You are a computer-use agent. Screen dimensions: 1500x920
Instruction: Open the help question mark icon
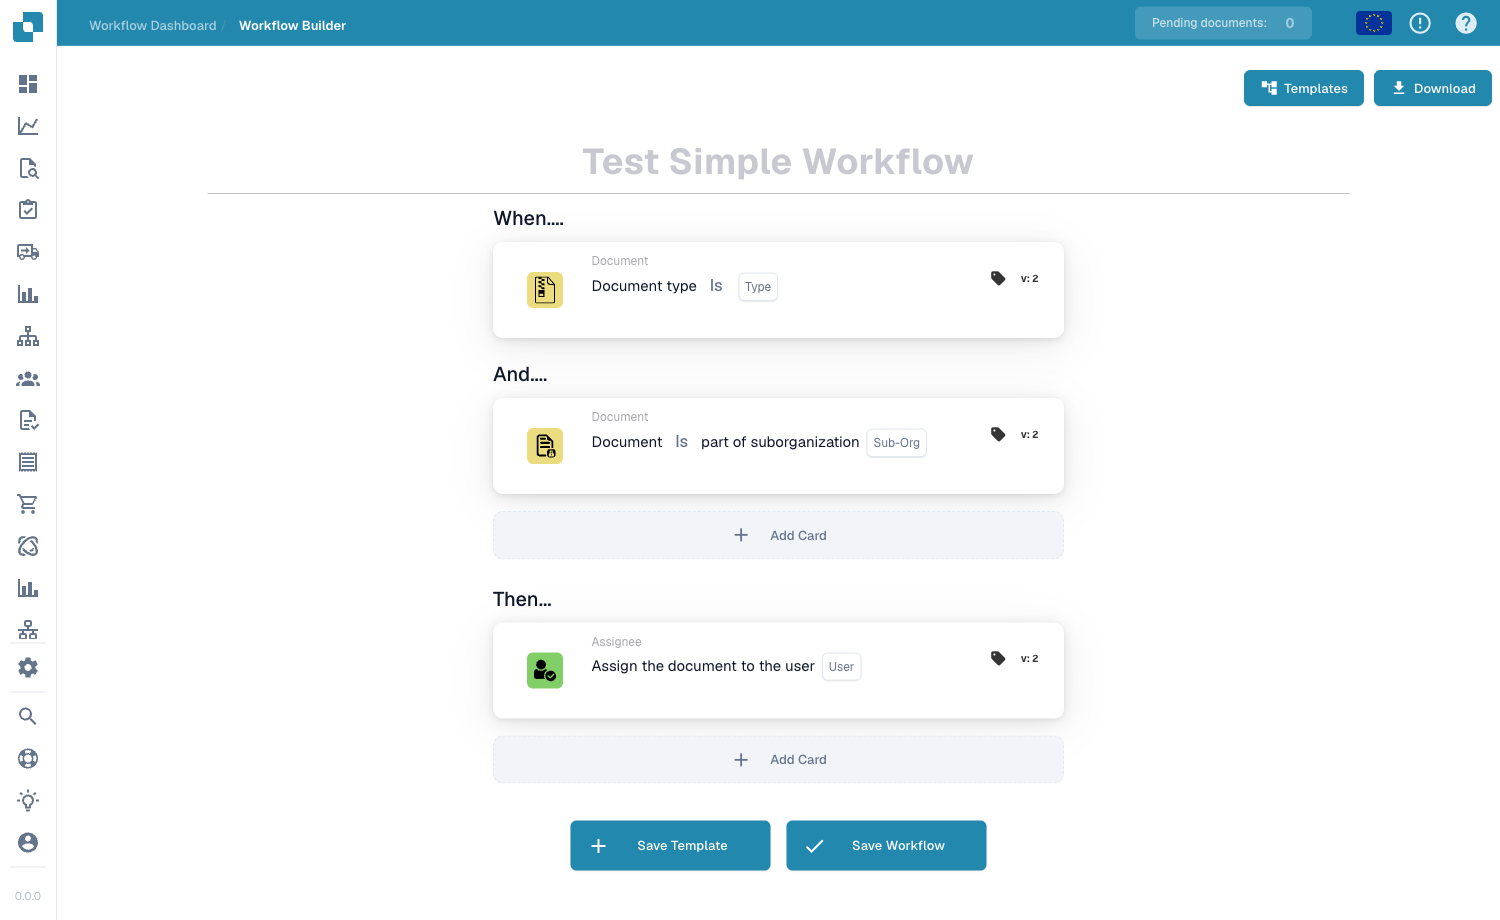point(1466,23)
